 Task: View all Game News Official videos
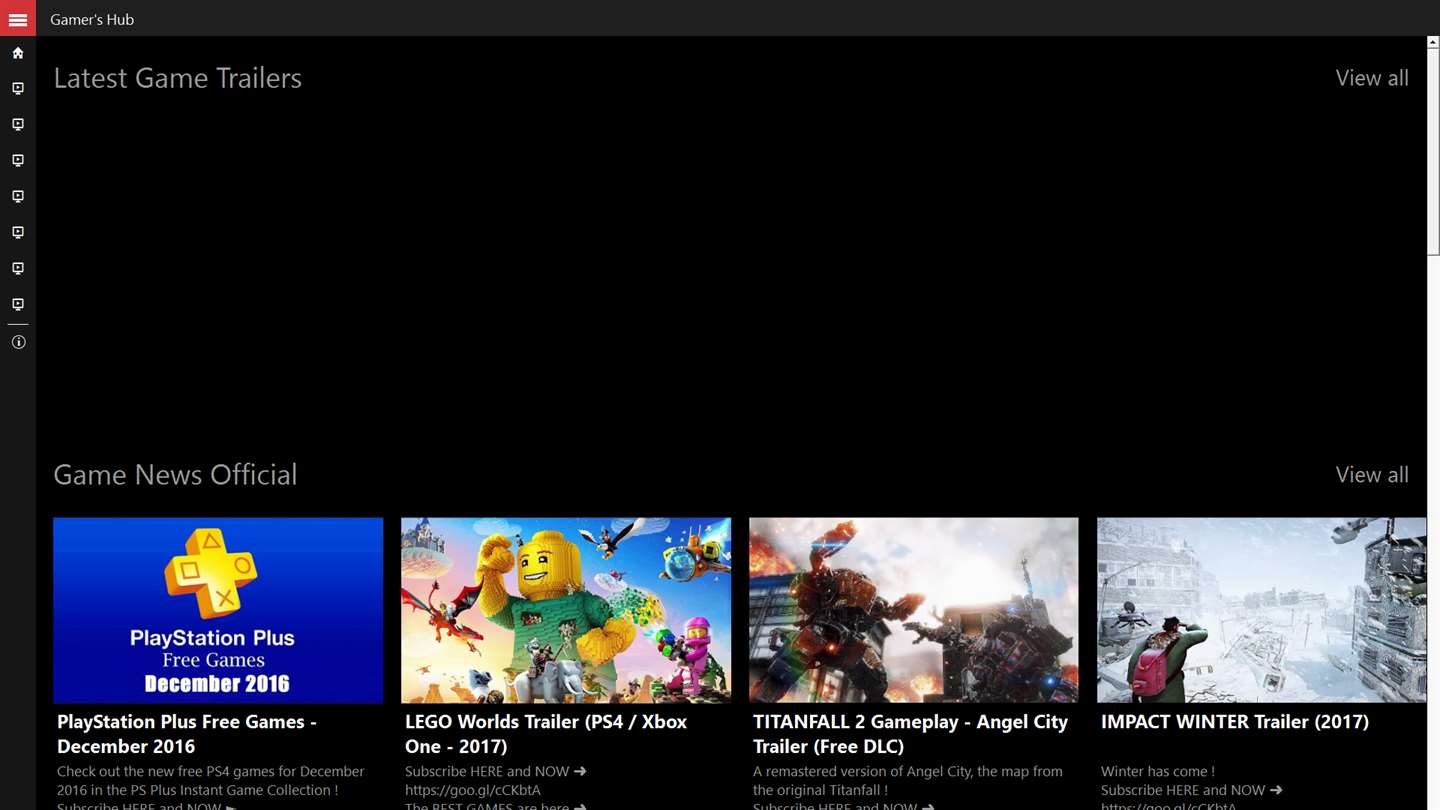pos(1372,475)
